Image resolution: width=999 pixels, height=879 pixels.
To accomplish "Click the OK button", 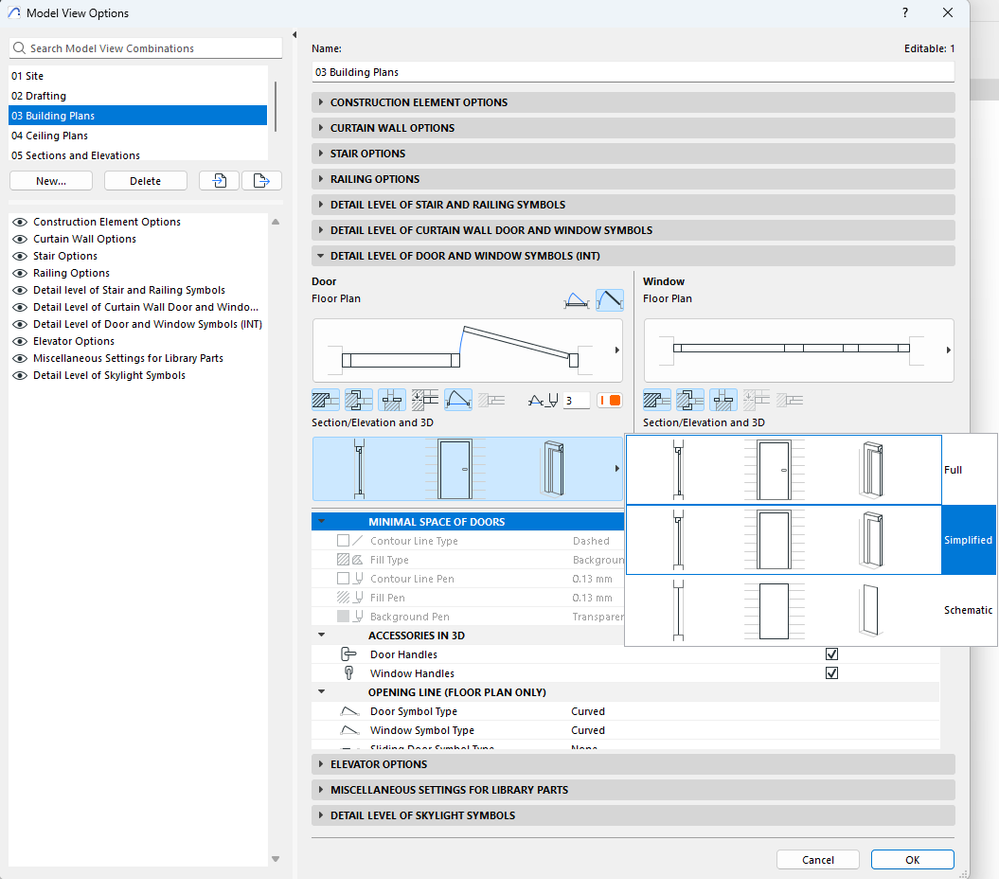I will (x=912, y=860).
